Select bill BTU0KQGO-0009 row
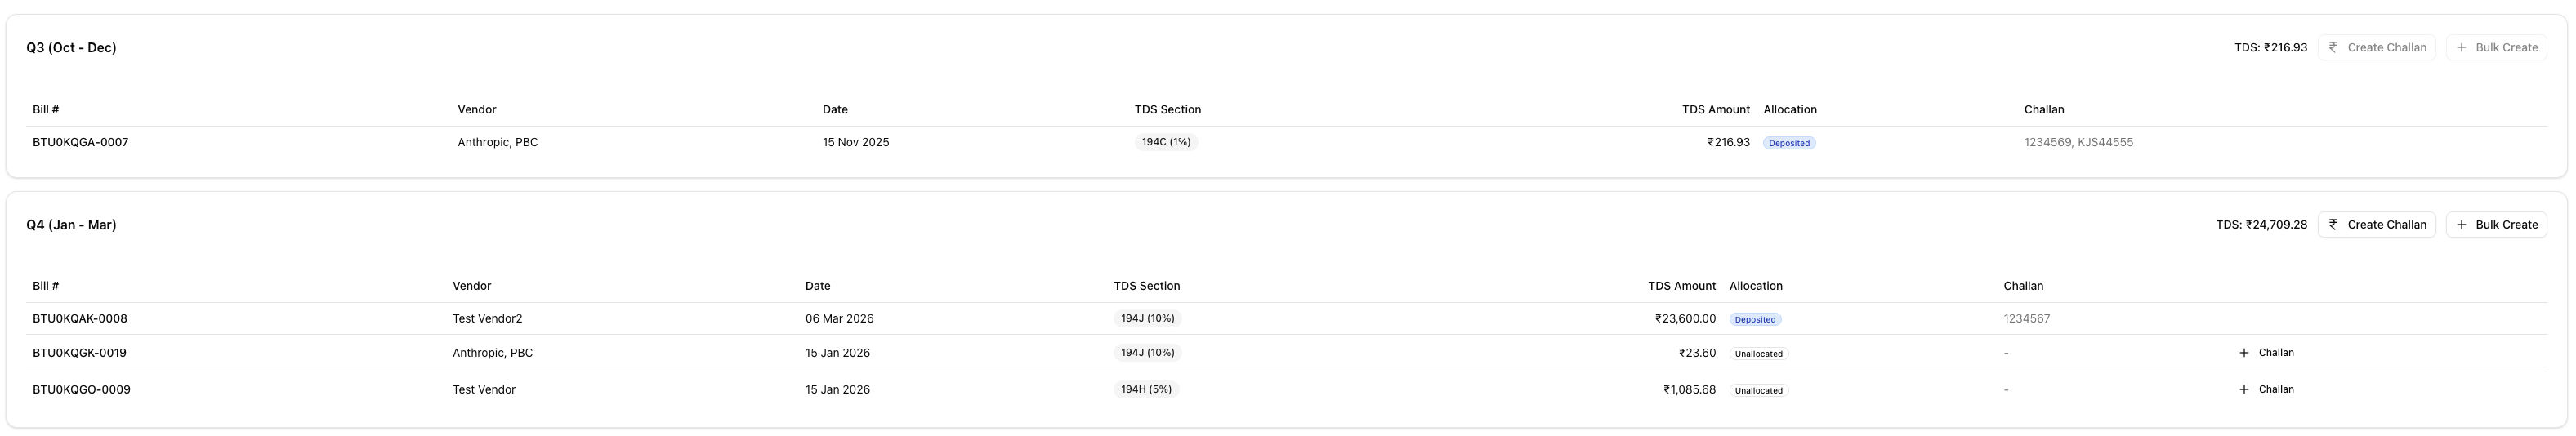 tap(81, 390)
